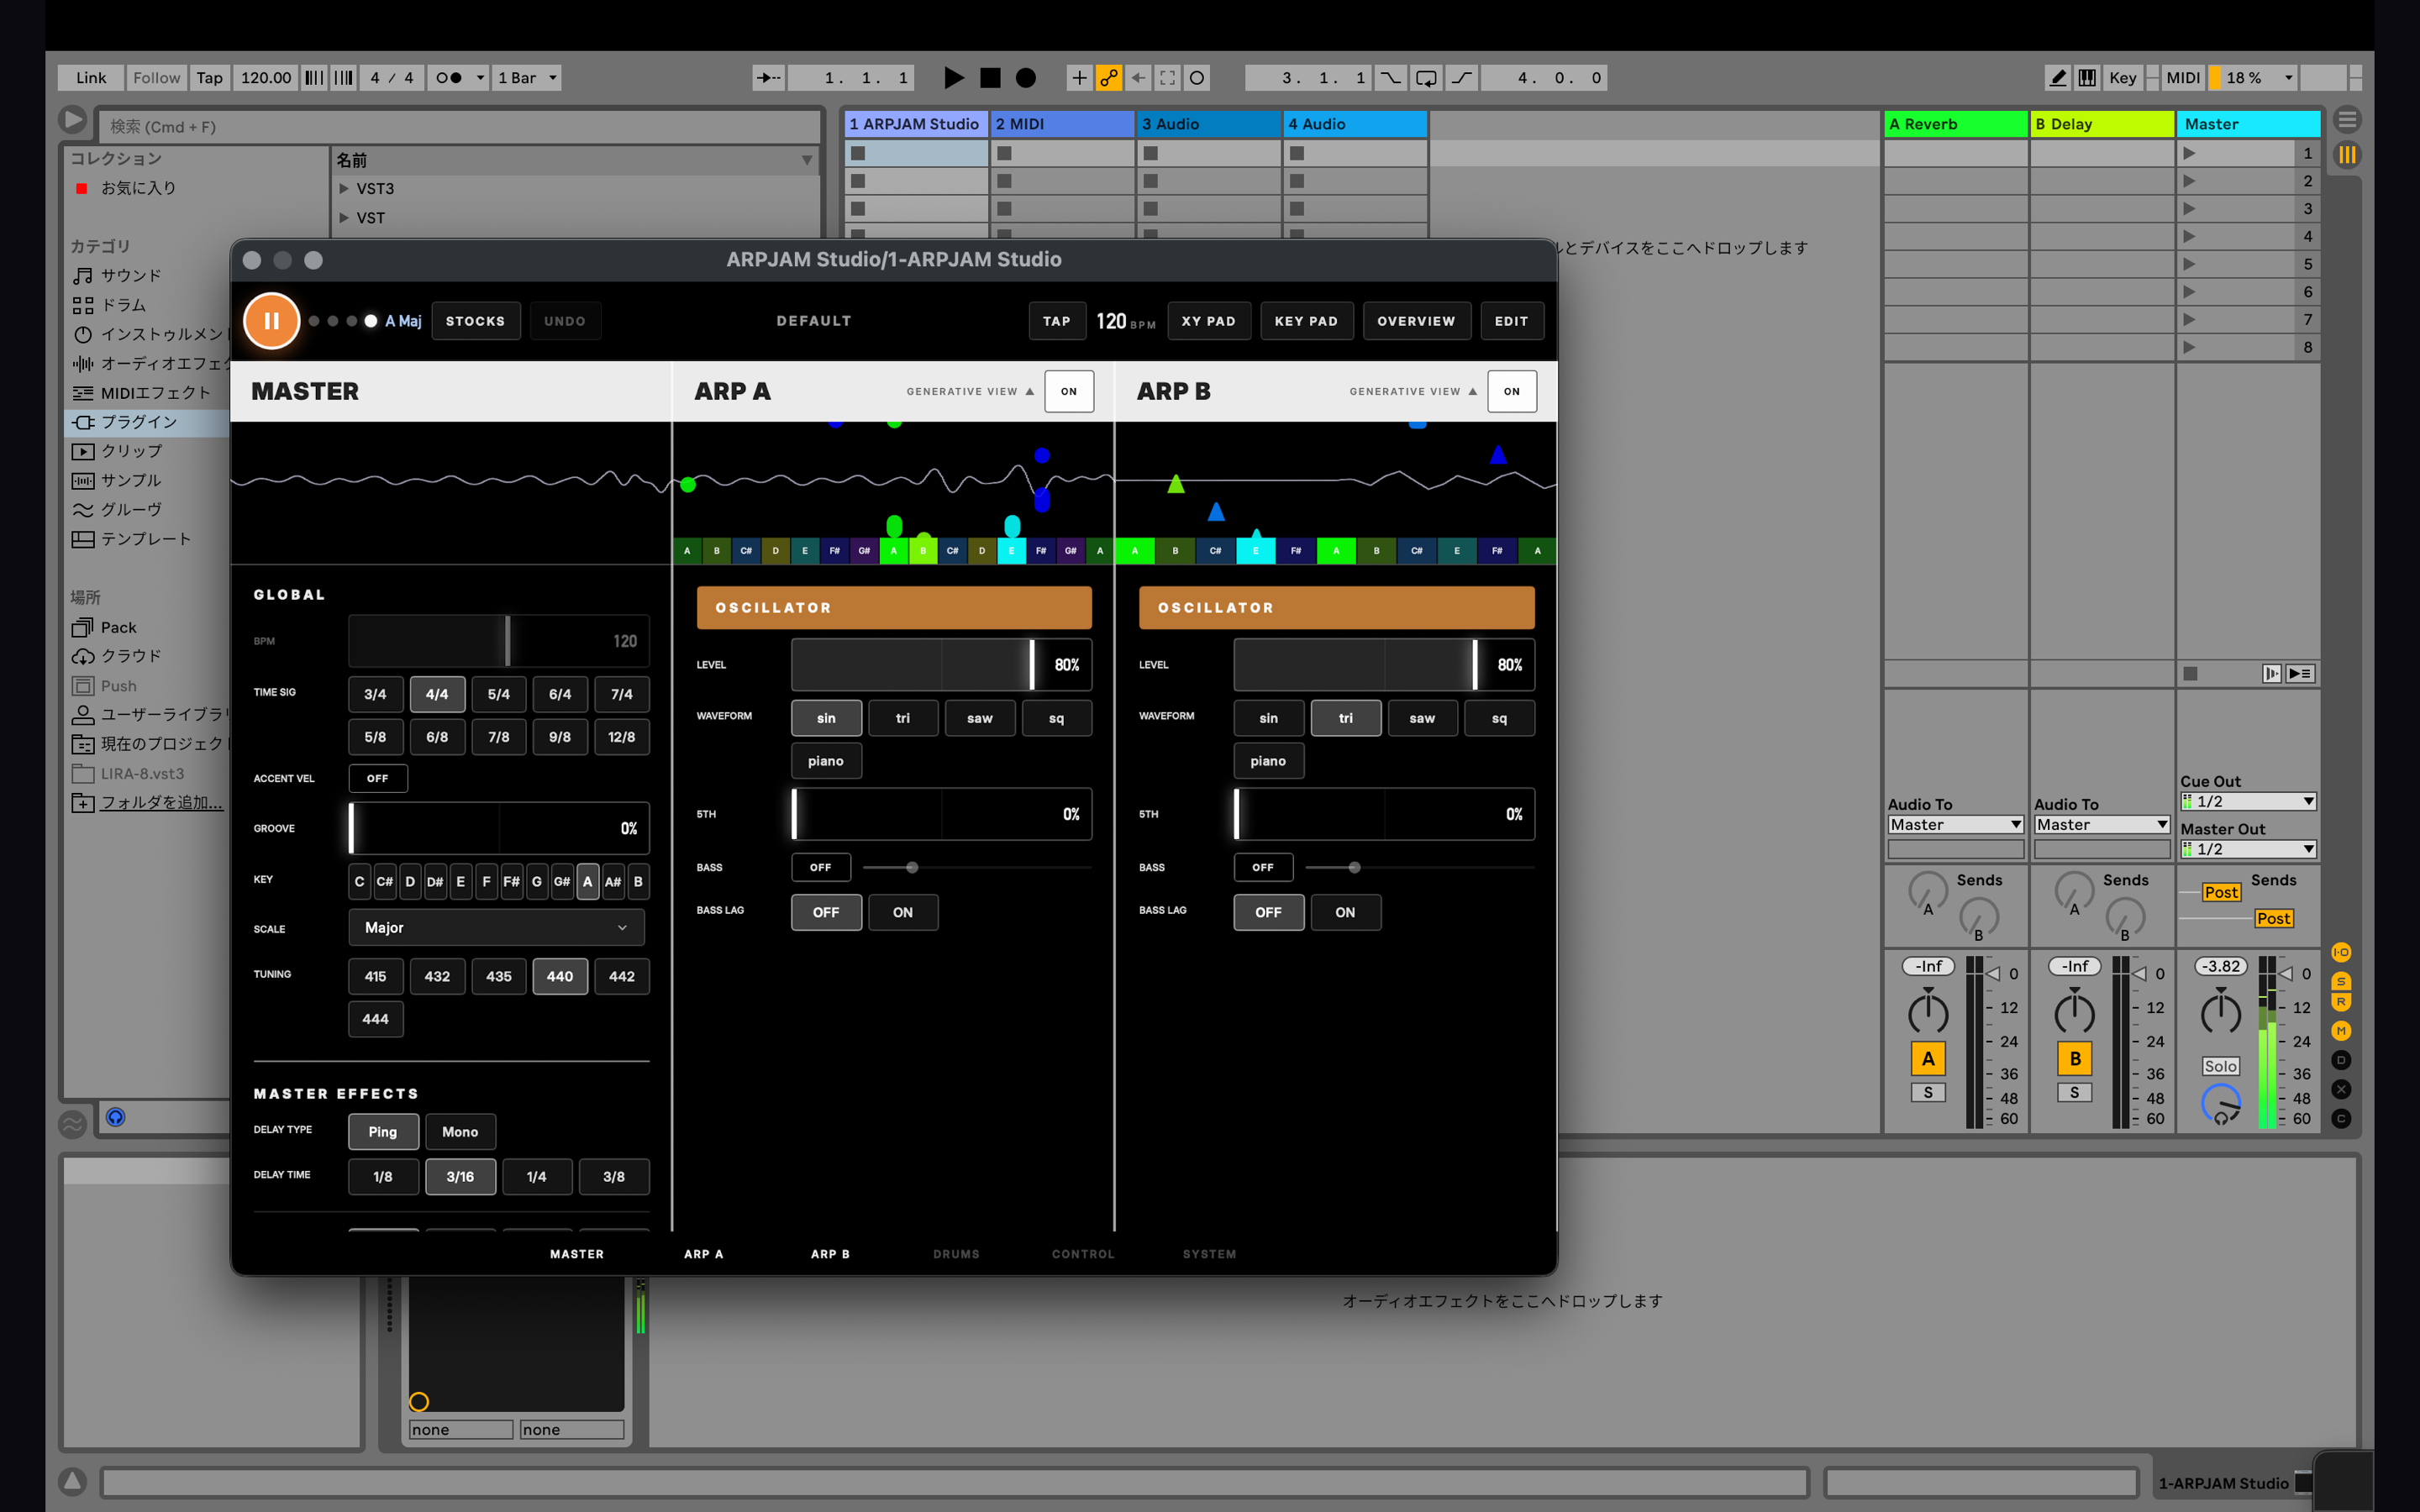Open B Delay Audio To Master dropdown
The height and width of the screenshot is (1512, 2420).
coord(2102,825)
